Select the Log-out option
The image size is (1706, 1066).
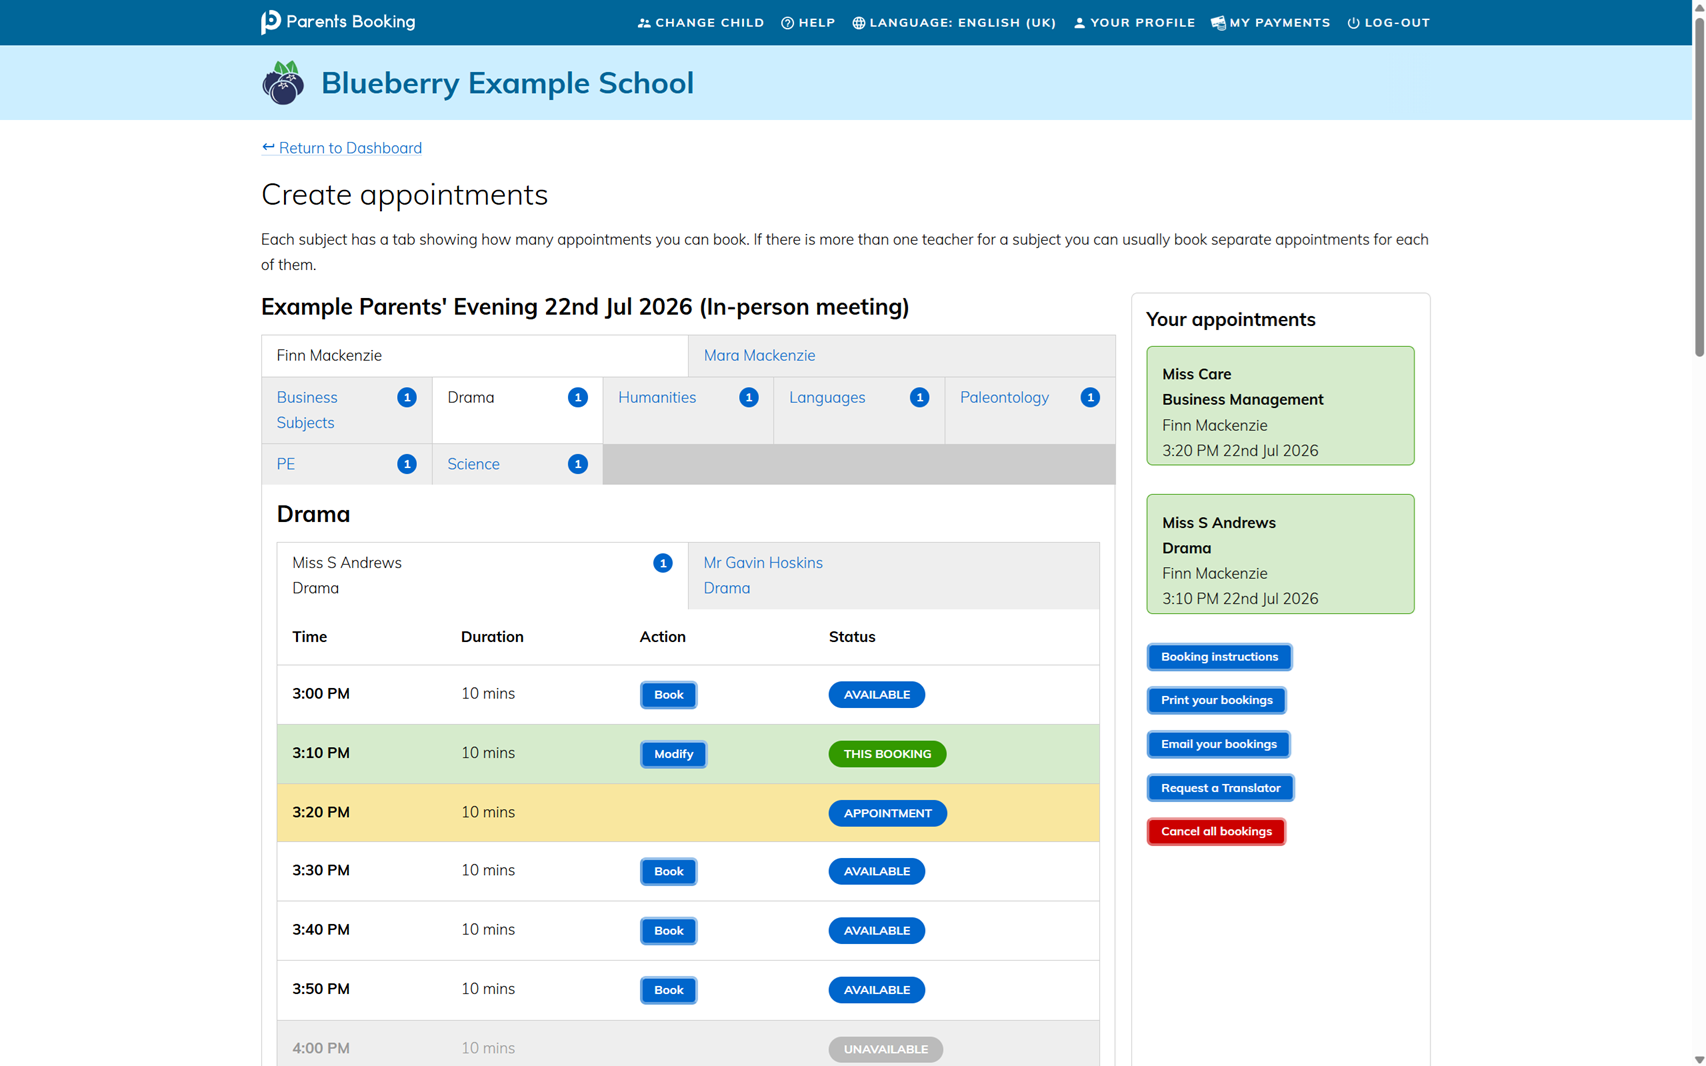[1388, 23]
